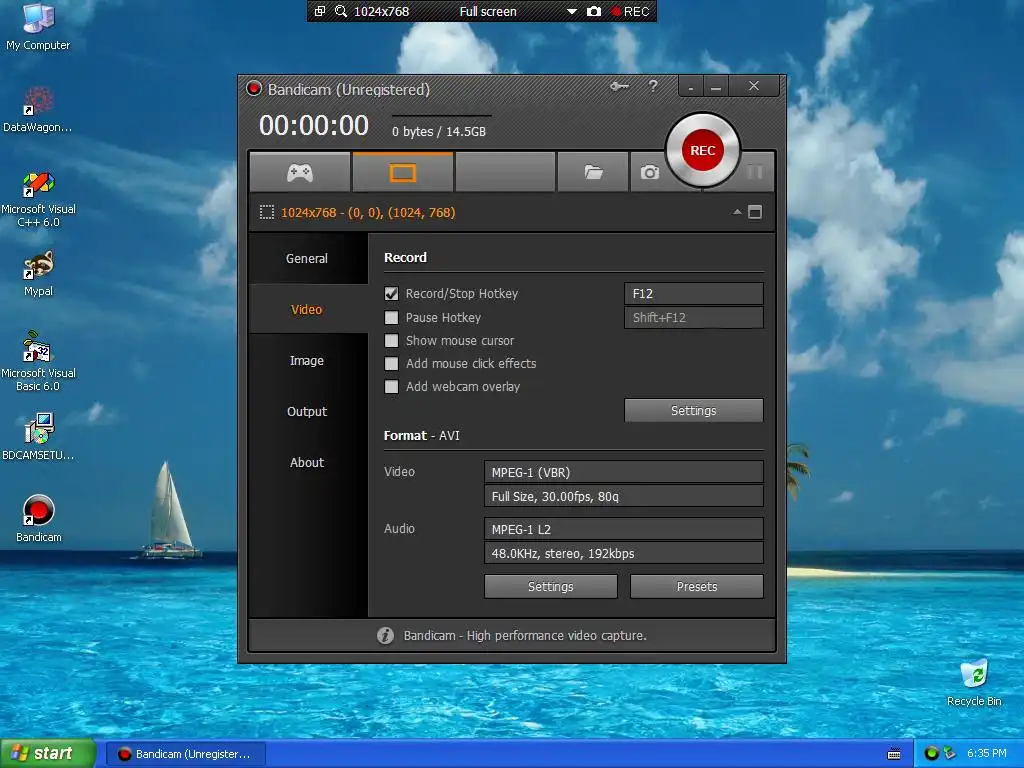Enable Add mouse click effects checkbox
Viewport: 1024px width, 768px height.
391,364
